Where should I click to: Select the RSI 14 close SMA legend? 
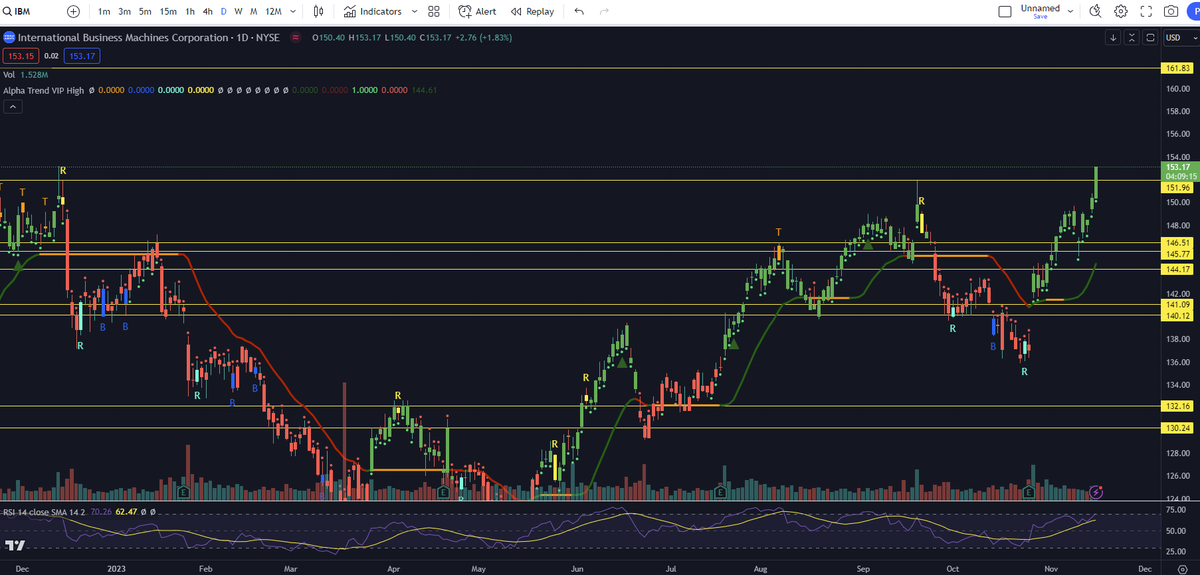pos(44,511)
